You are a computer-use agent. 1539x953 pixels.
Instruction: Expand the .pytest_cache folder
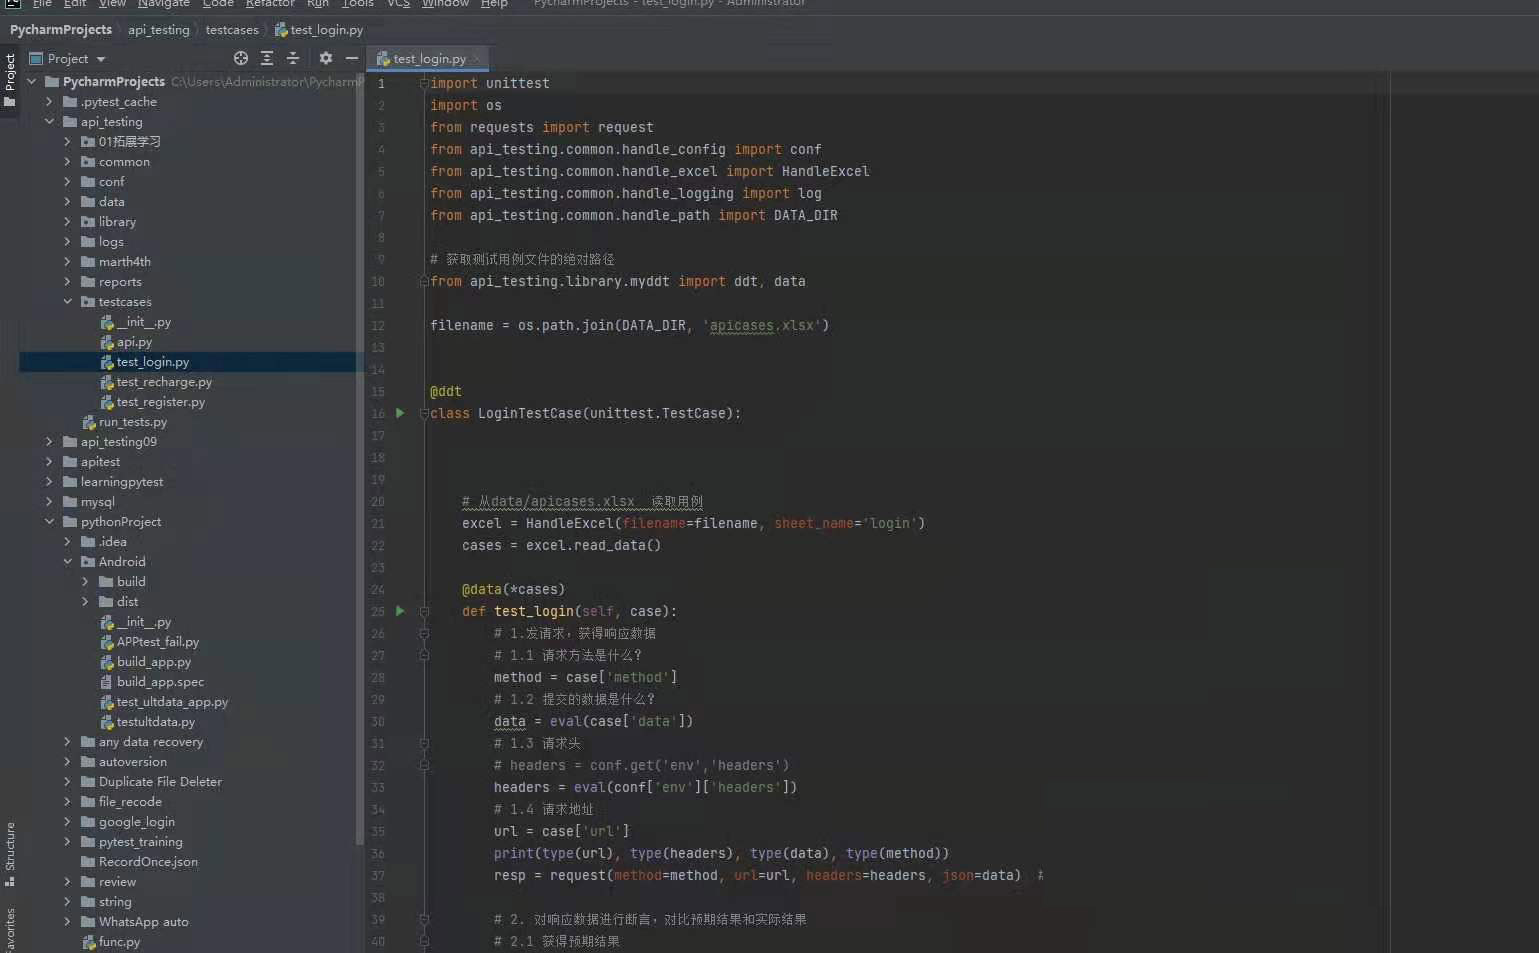point(49,101)
